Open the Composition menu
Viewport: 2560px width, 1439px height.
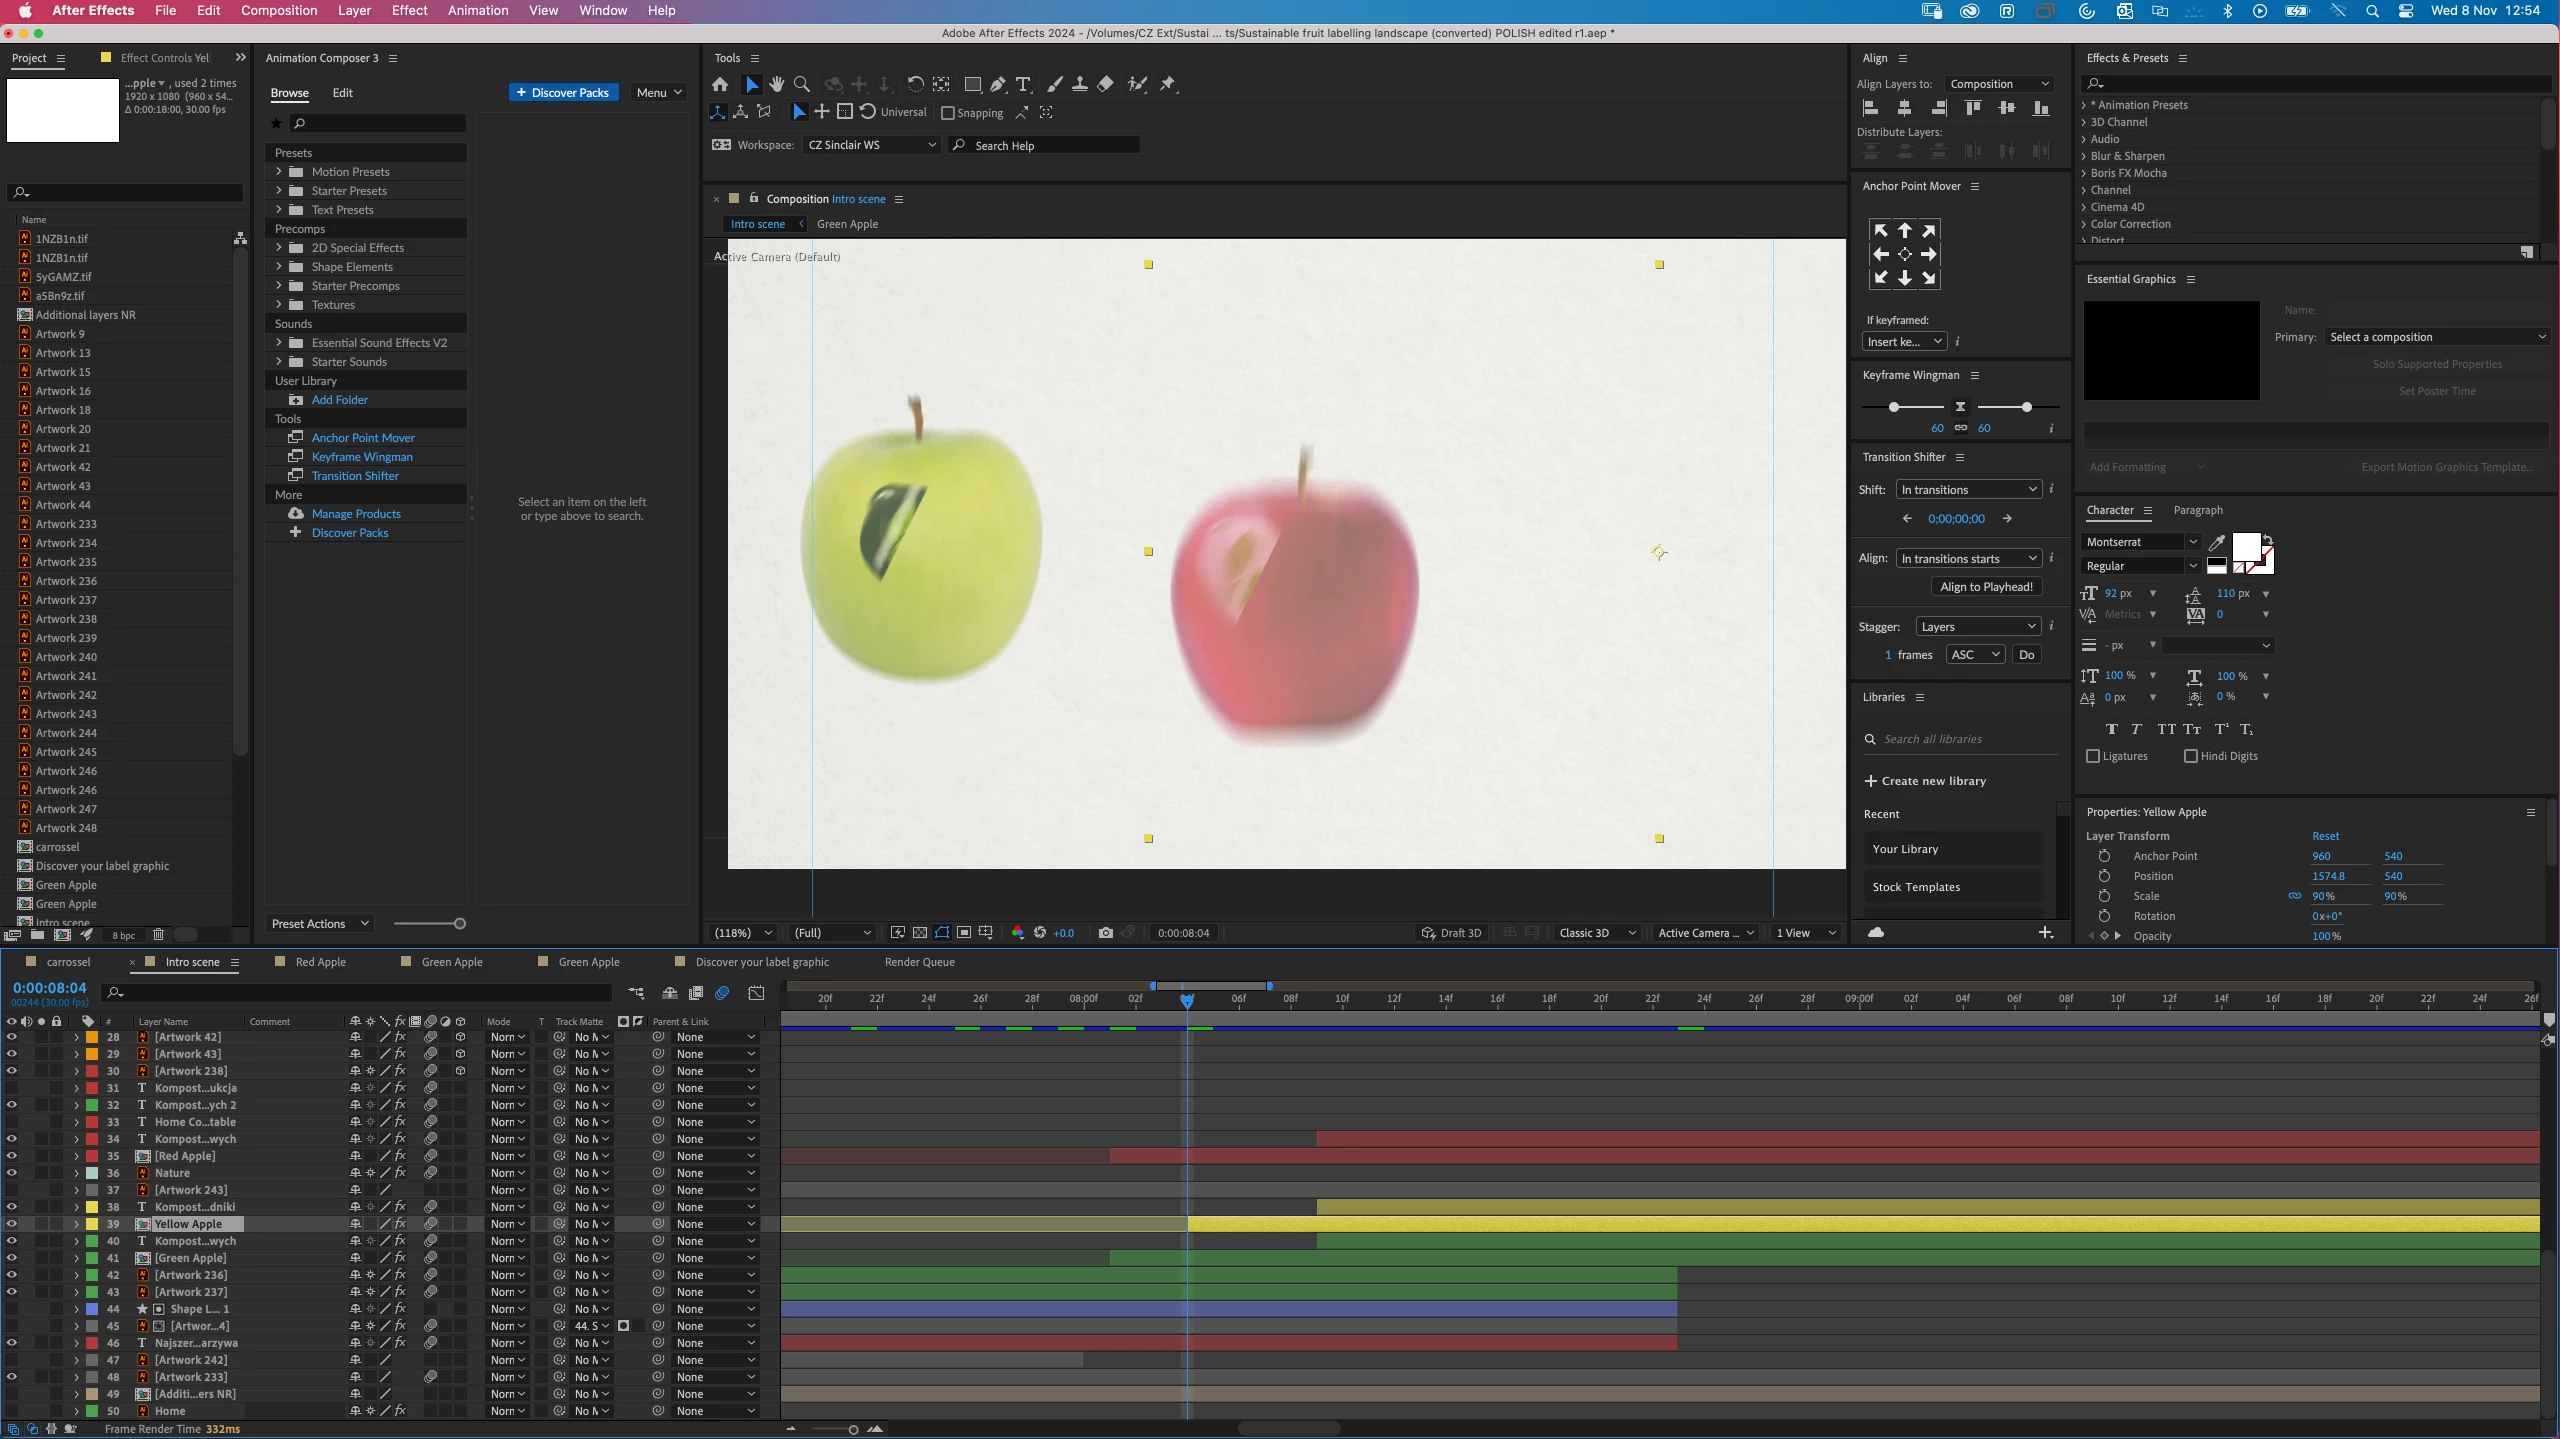278,10
